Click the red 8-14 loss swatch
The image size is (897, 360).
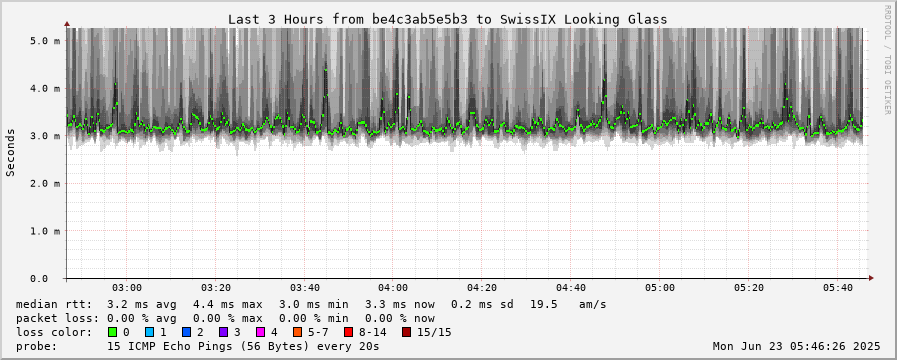click(348, 332)
